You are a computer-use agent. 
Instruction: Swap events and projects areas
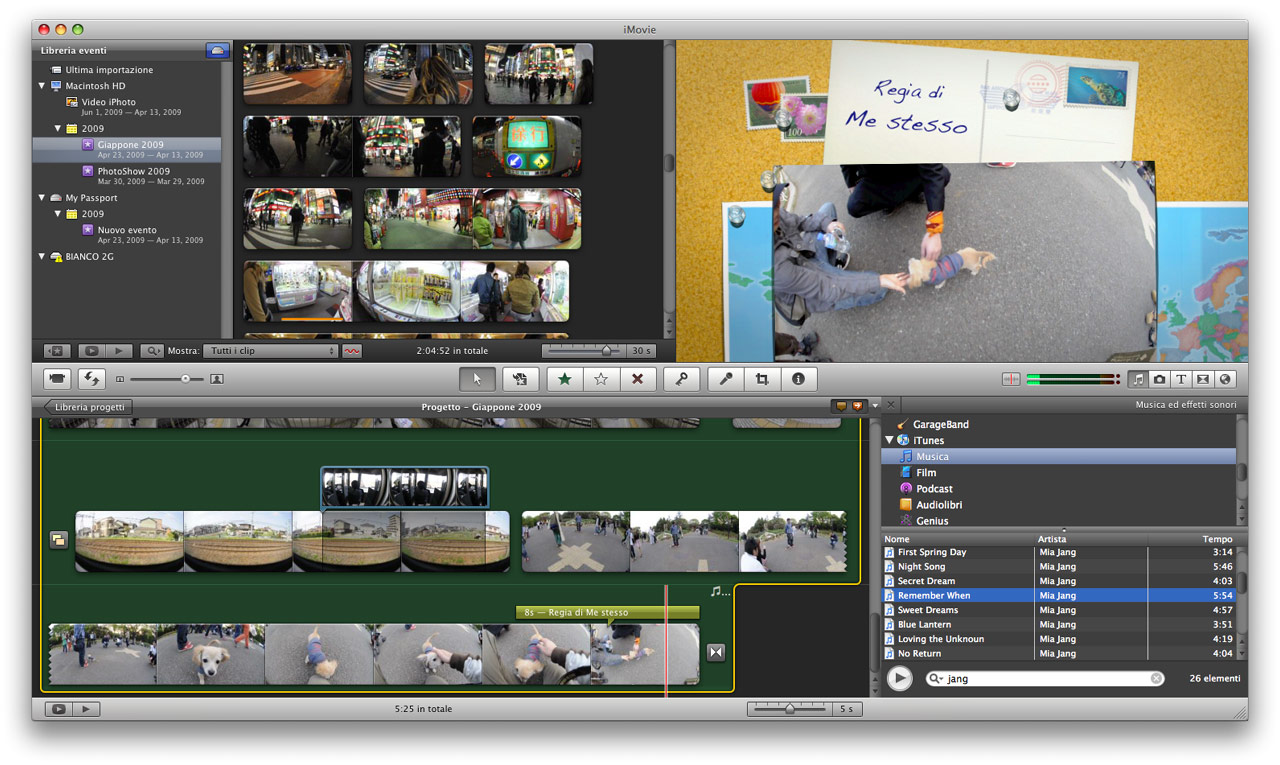pyautogui.click(x=93, y=379)
